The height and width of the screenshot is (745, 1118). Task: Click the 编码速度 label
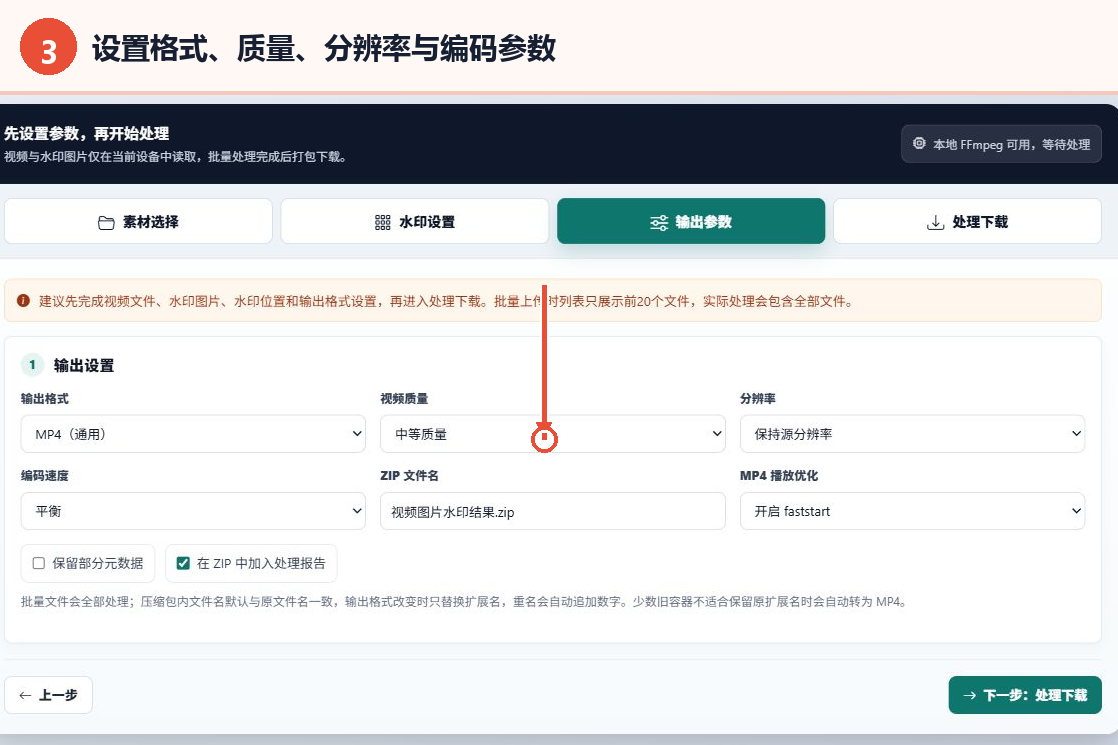(45, 476)
